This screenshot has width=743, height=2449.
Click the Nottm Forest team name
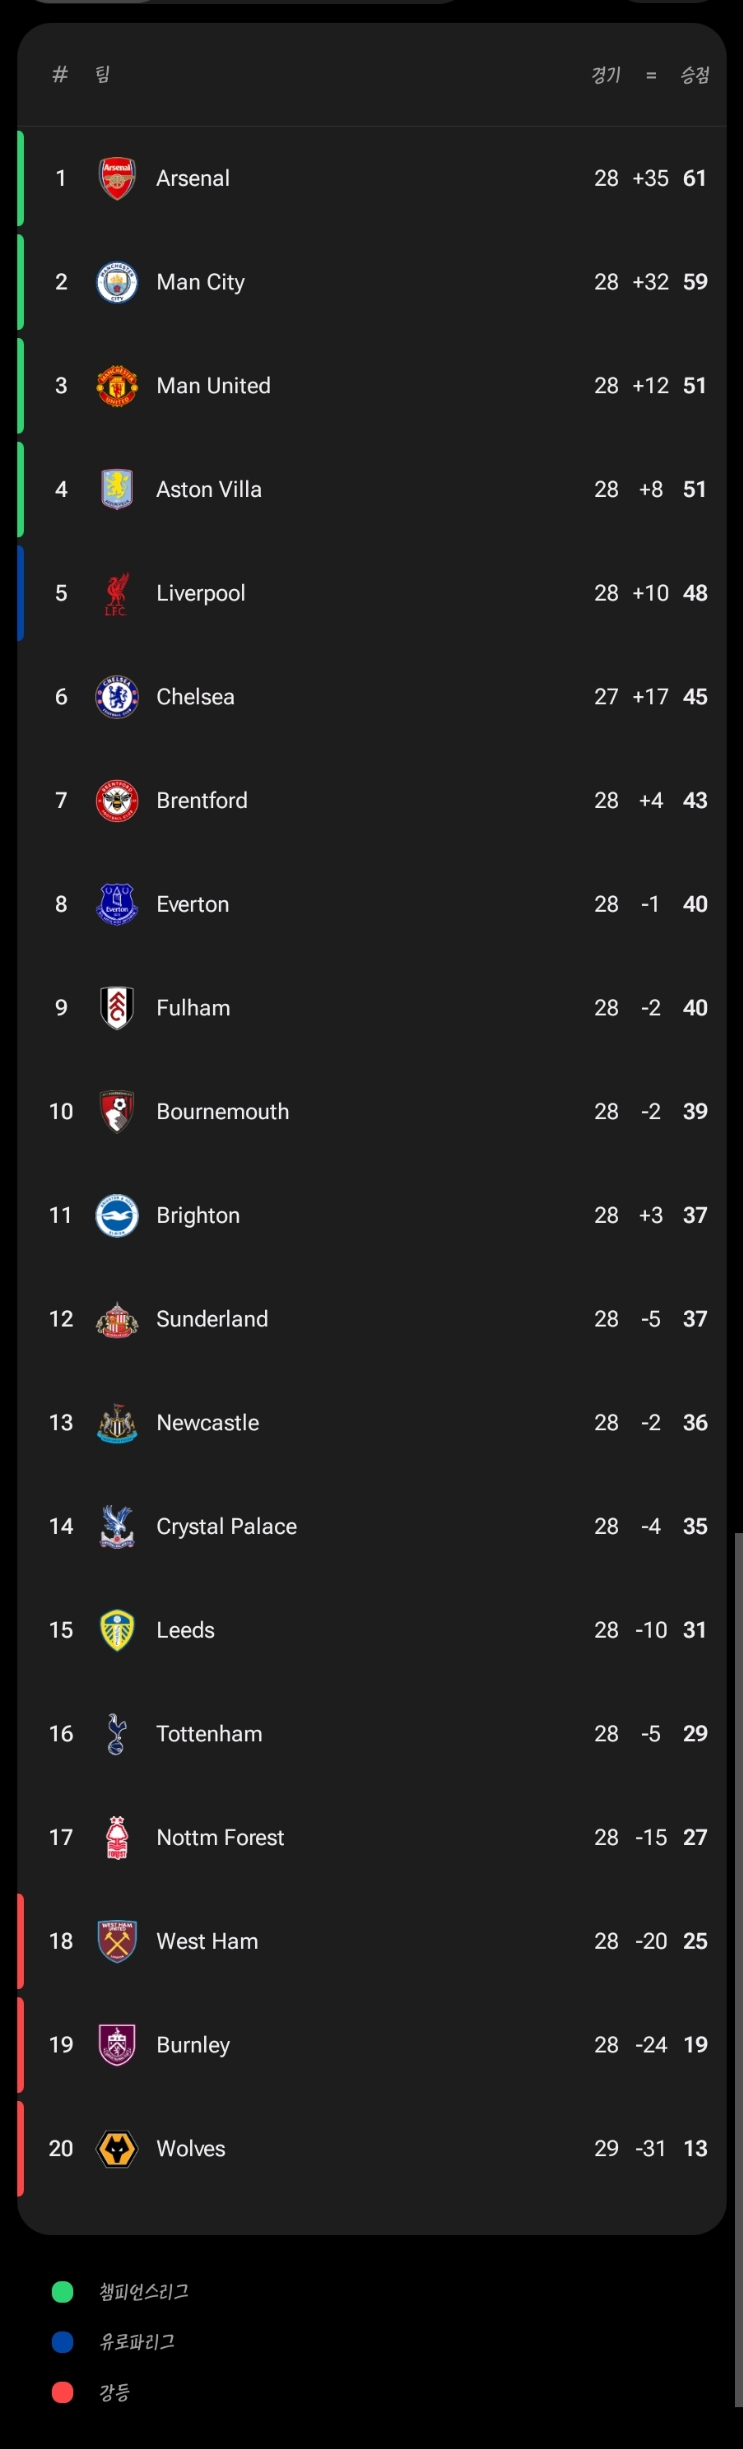point(220,1838)
